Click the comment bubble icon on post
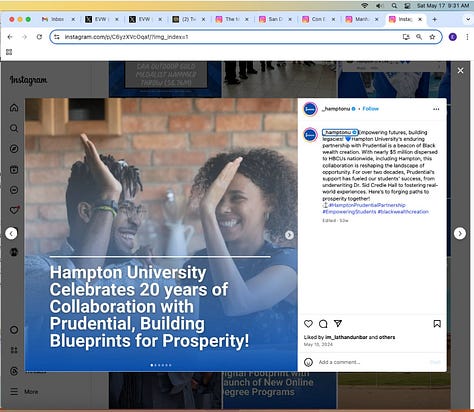The height and width of the screenshot is (412, 474). click(323, 324)
